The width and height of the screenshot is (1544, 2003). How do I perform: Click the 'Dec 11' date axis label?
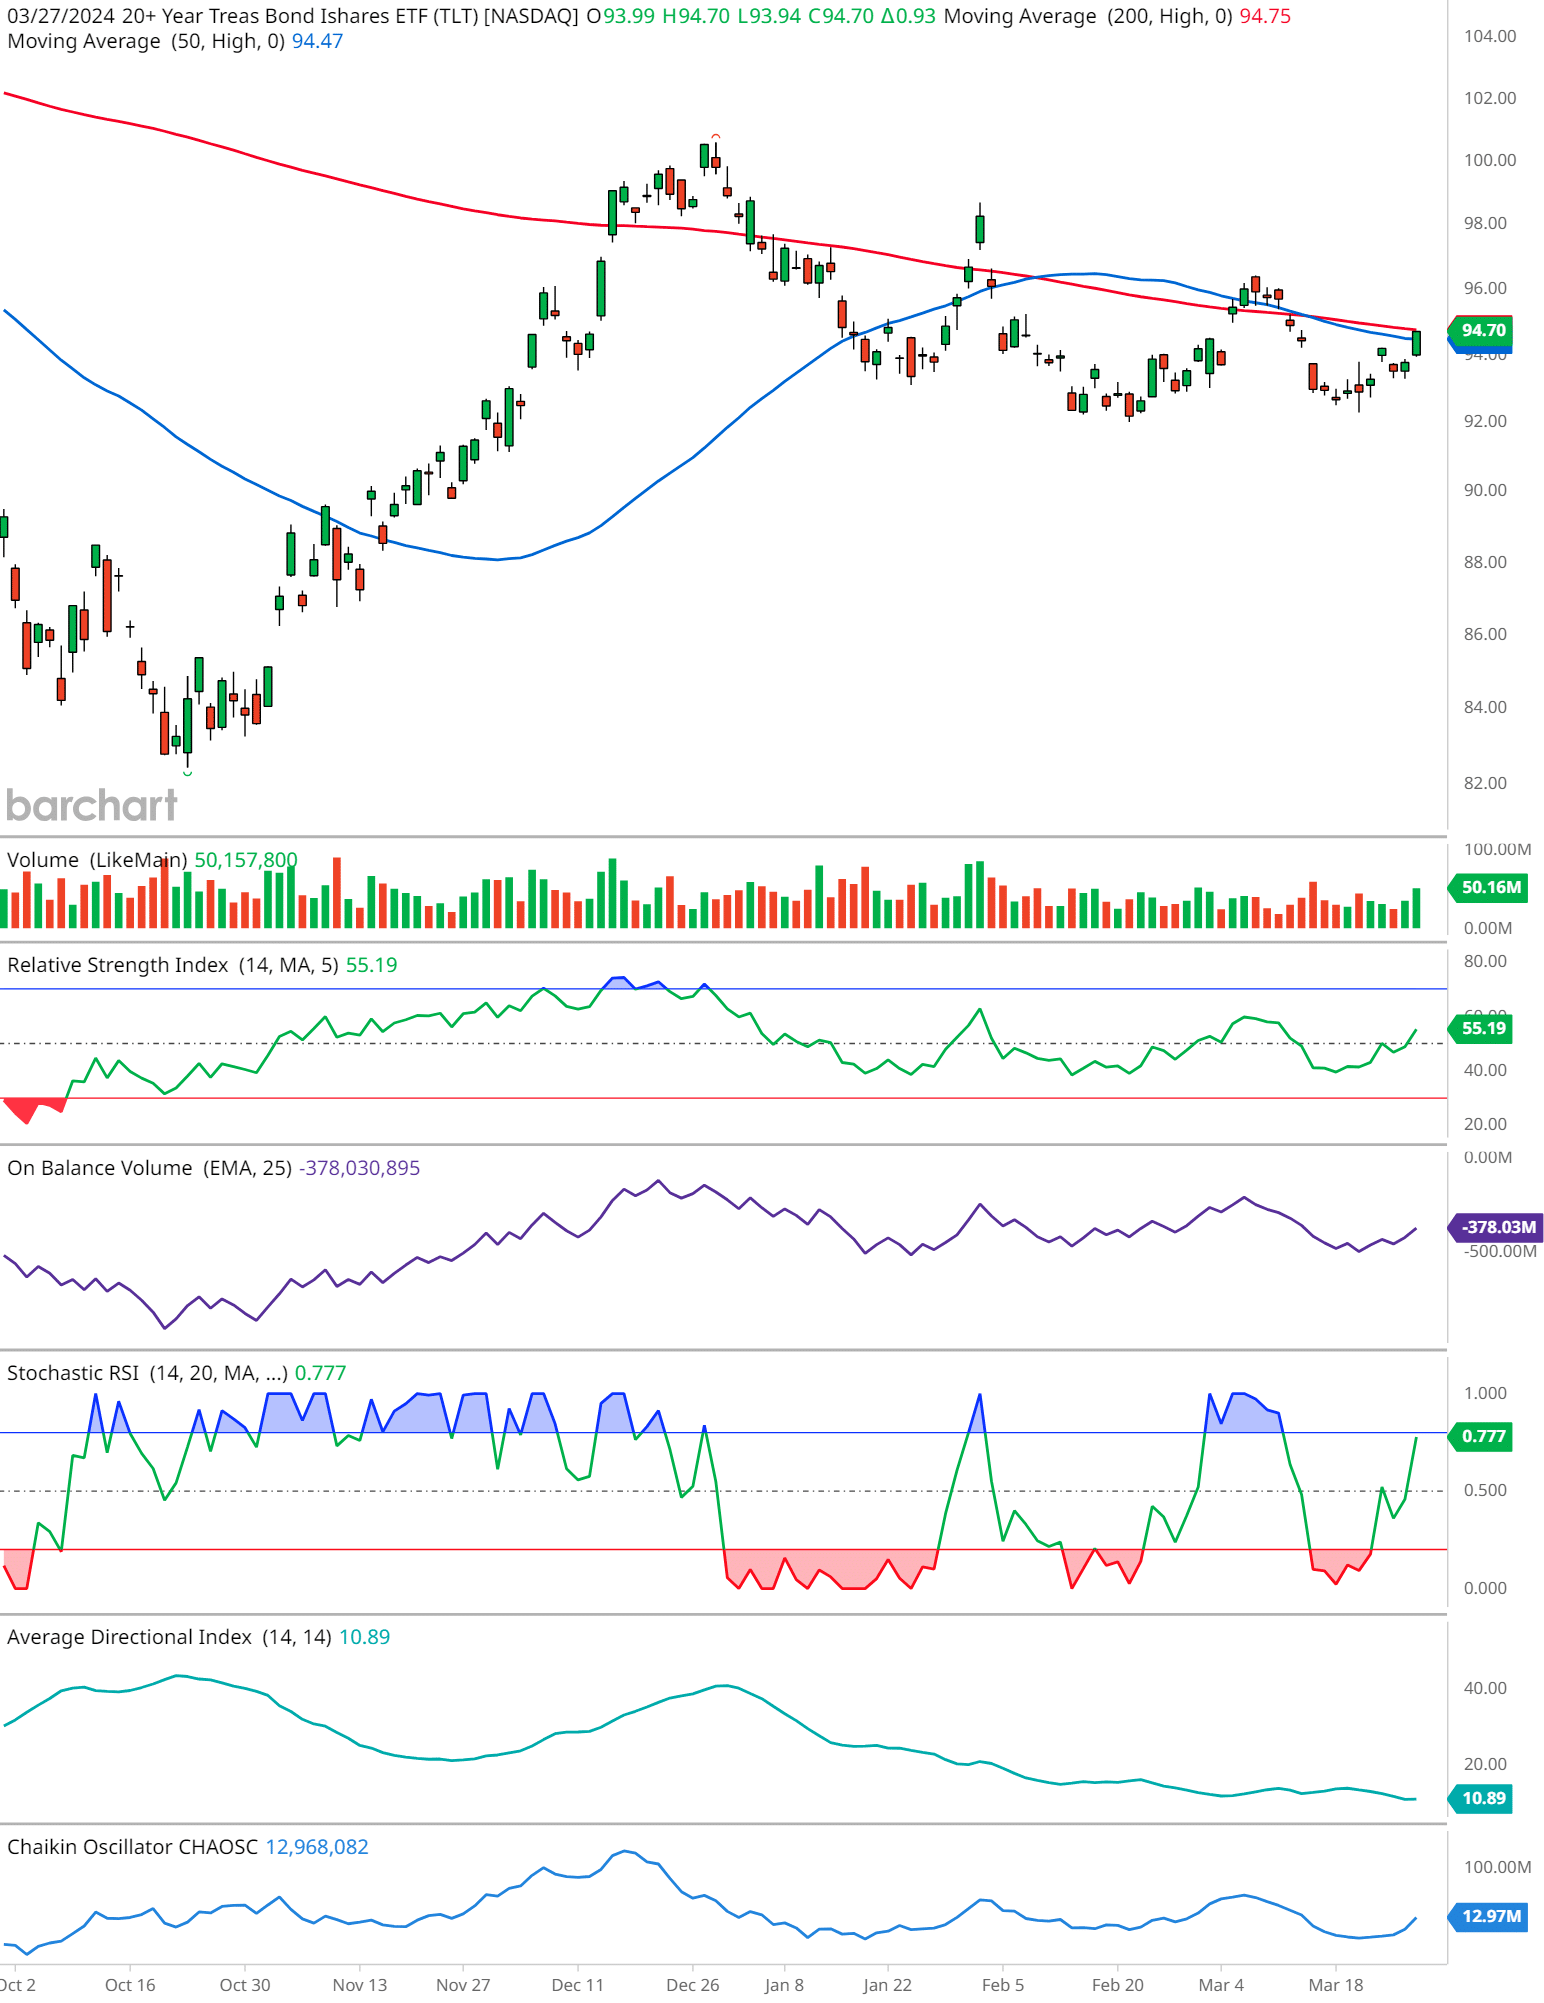(578, 1985)
